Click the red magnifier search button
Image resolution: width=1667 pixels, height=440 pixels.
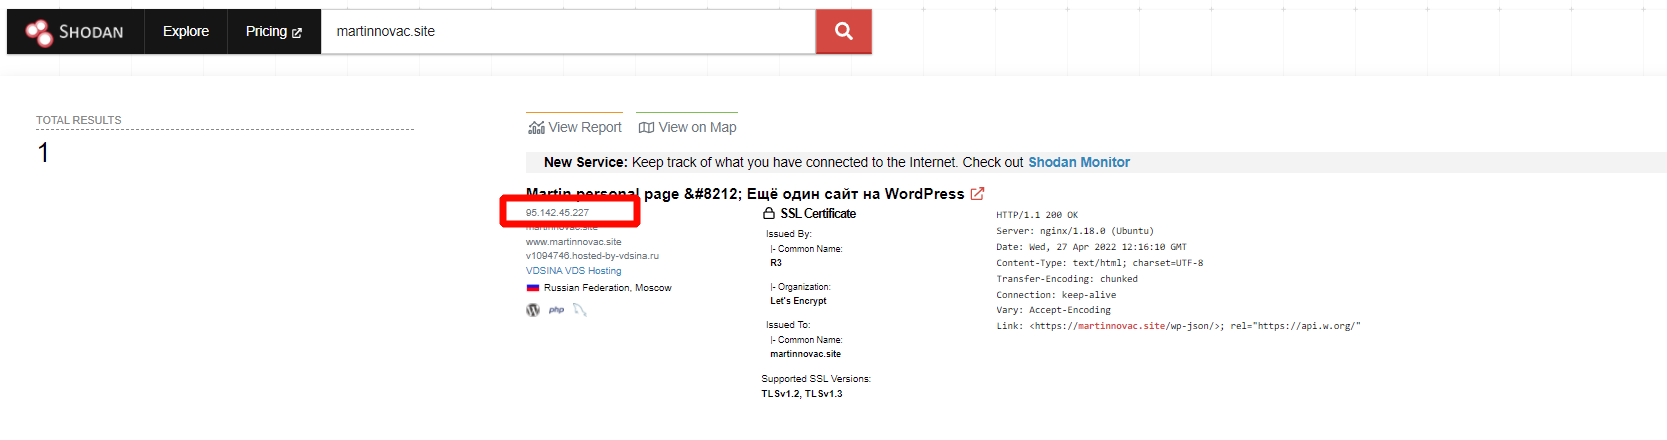(x=844, y=32)
